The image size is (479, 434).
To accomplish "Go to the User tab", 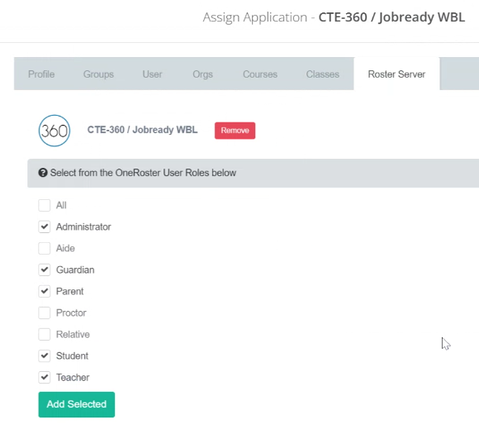I will point(152,74).
